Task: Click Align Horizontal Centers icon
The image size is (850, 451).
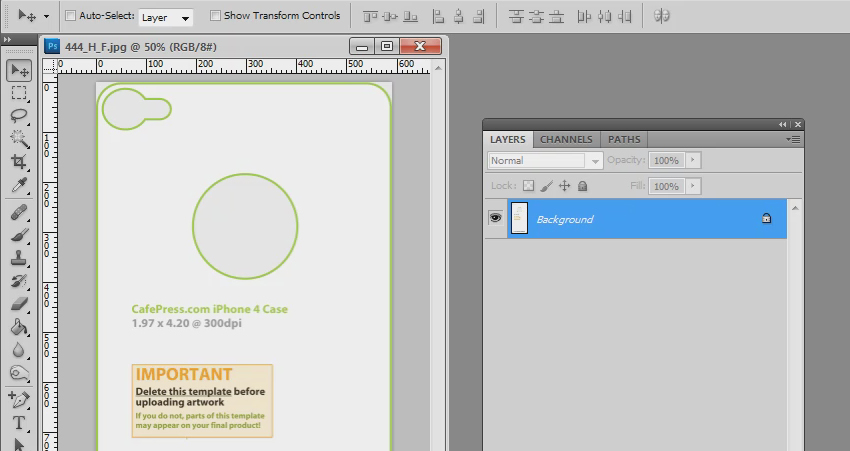Action: pyautogui.click(x=459, y=16)
